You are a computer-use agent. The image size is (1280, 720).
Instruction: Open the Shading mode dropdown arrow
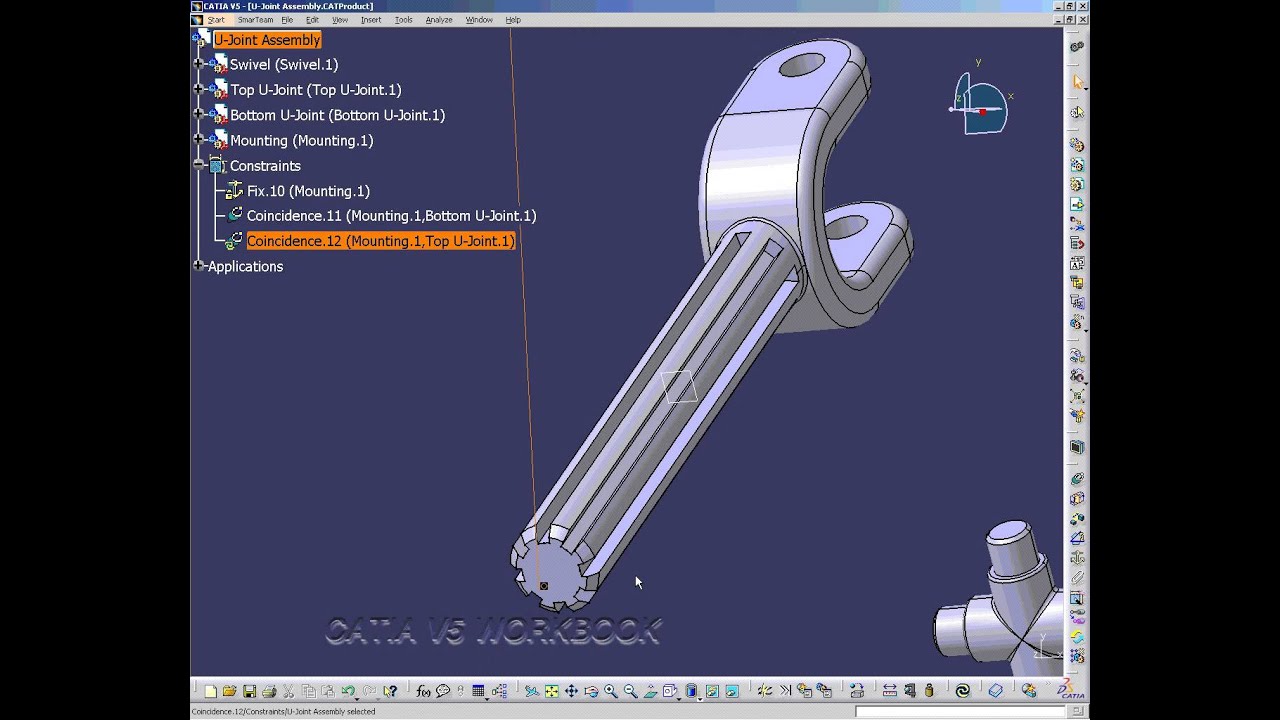[700, 698]
